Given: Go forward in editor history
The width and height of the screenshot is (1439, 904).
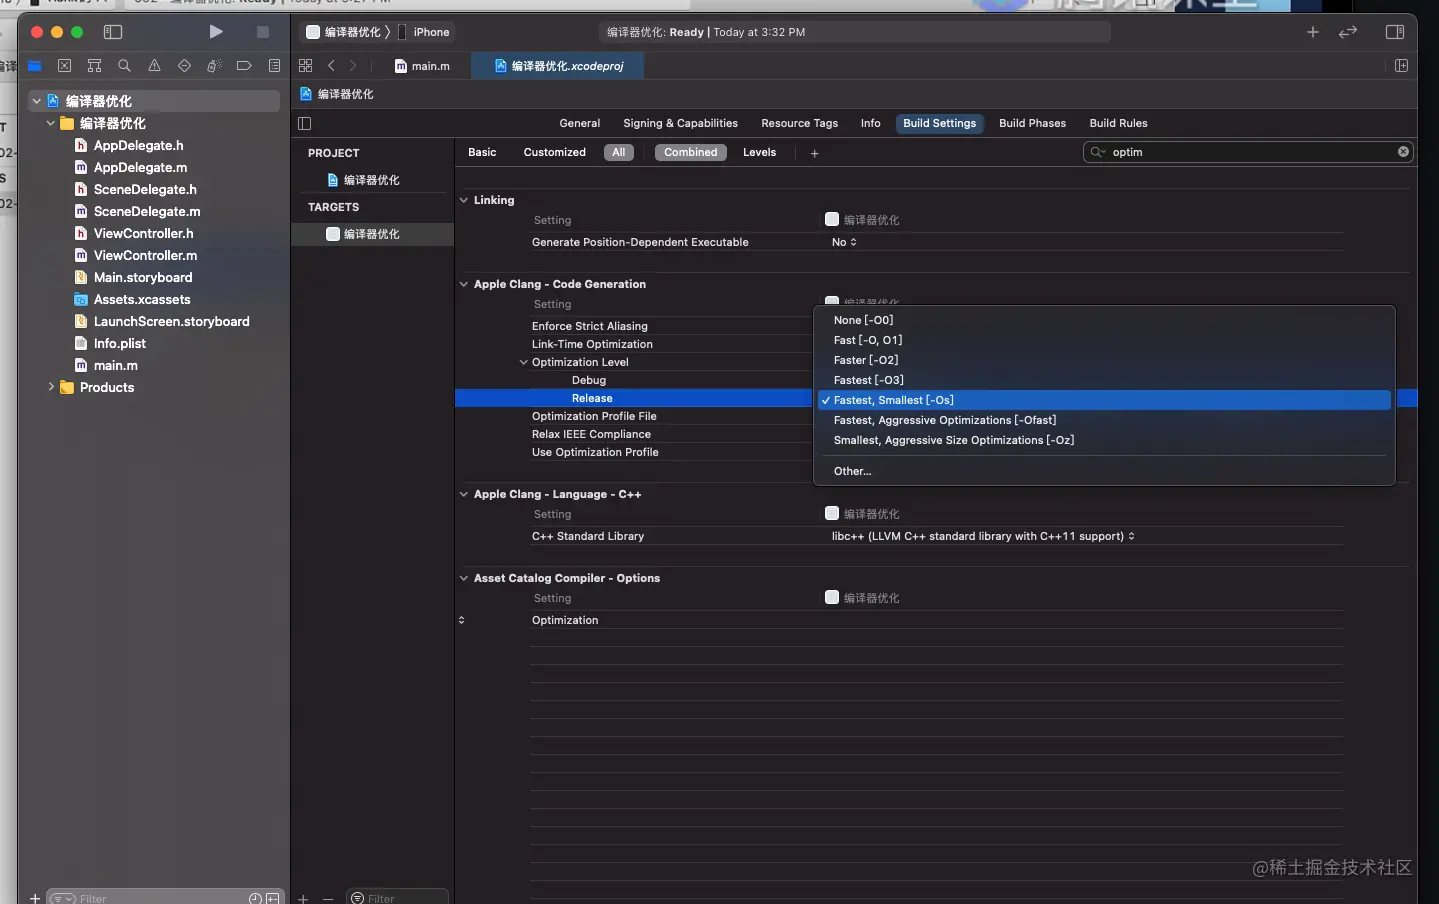Looking at the screenshot, I should (x=353, y=66).
